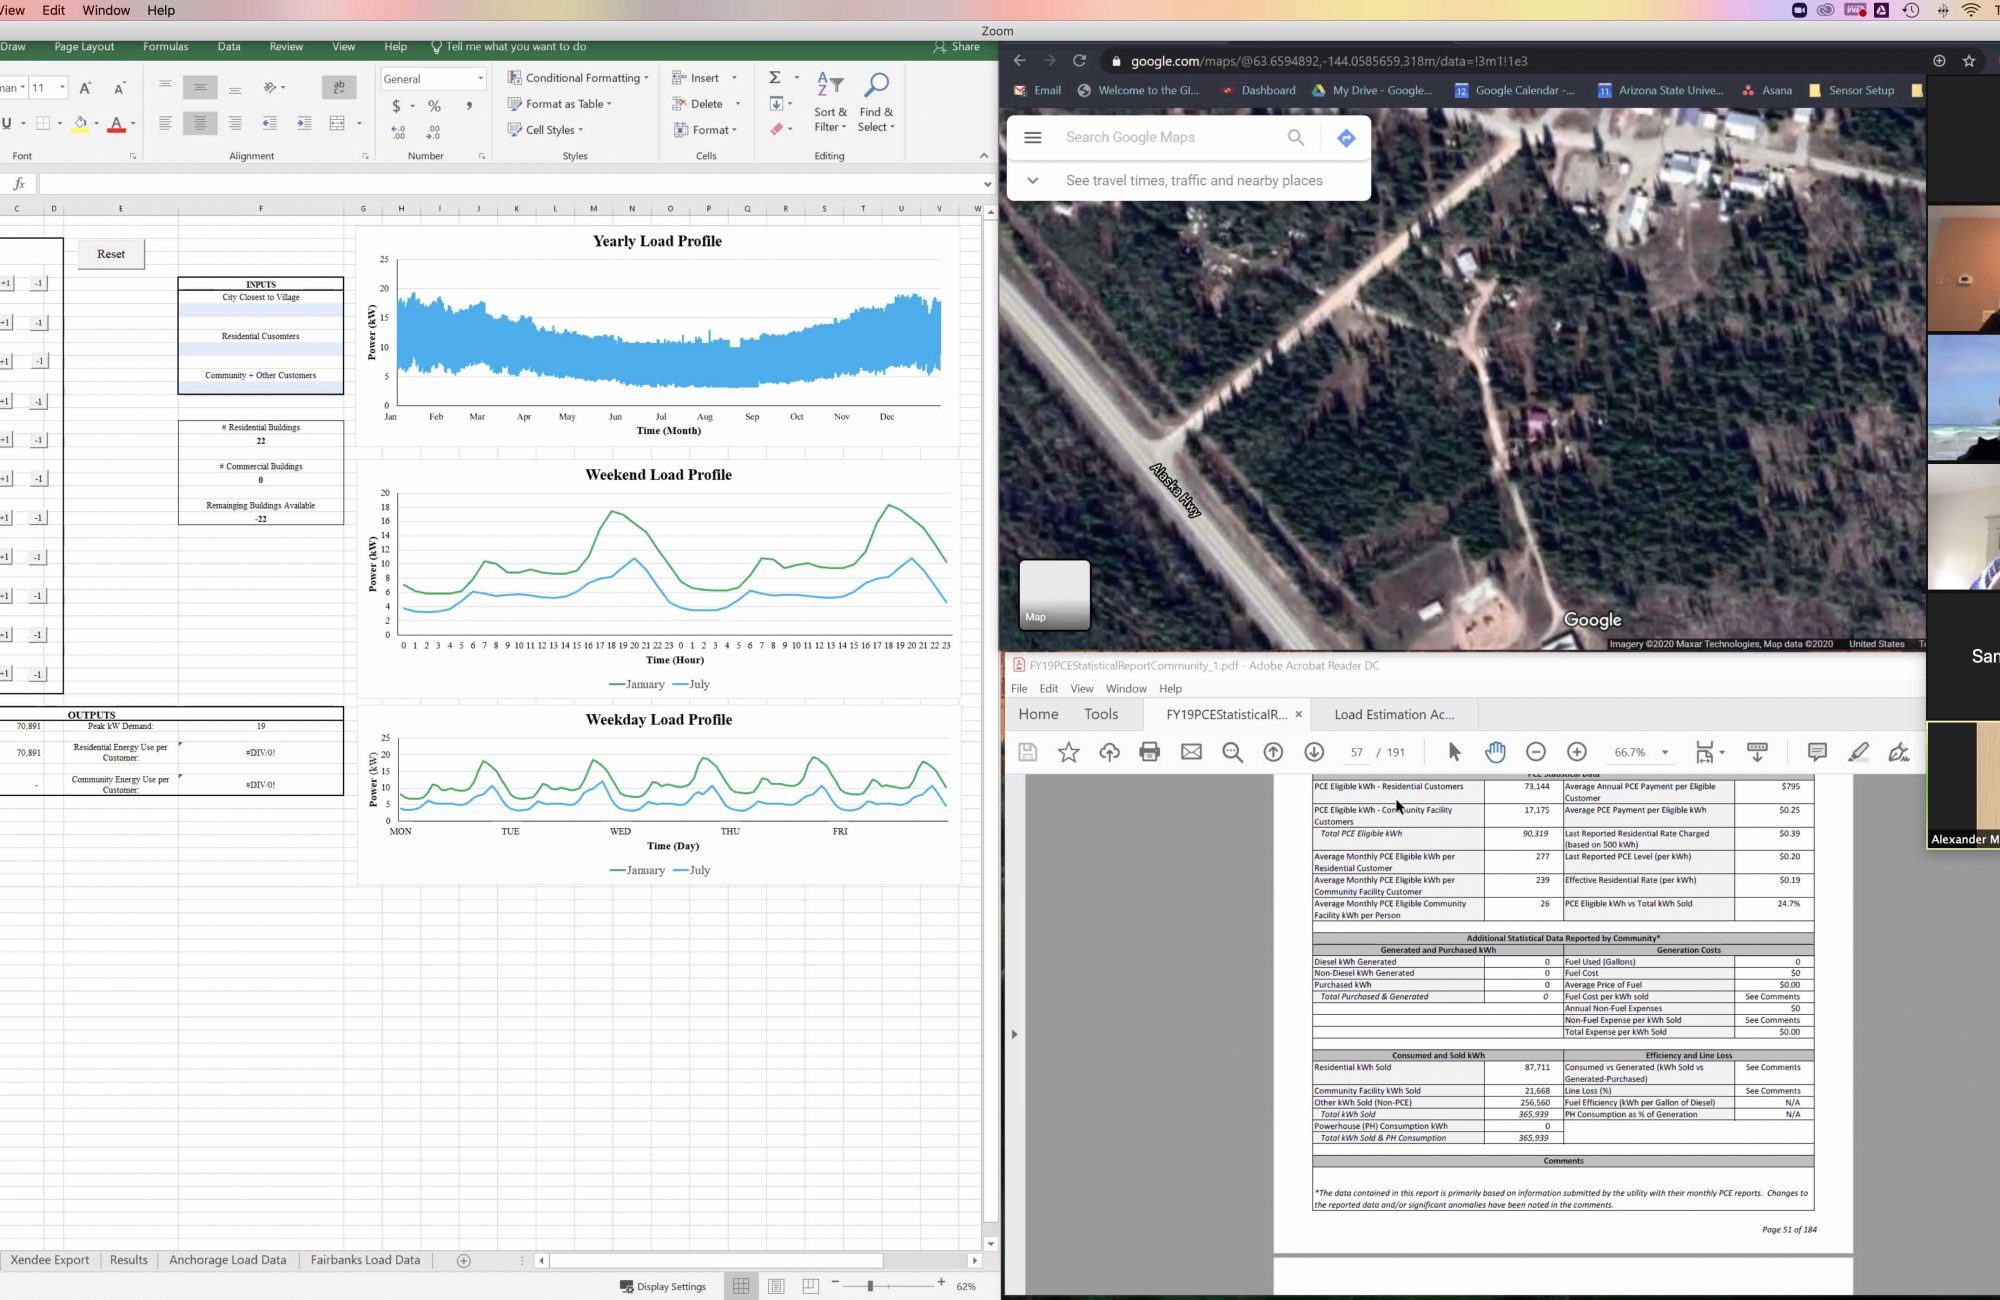Switch to the Fairbanks Load Data sheet
This screenshot has width=2000, height=1300.
coord(365,1260)
